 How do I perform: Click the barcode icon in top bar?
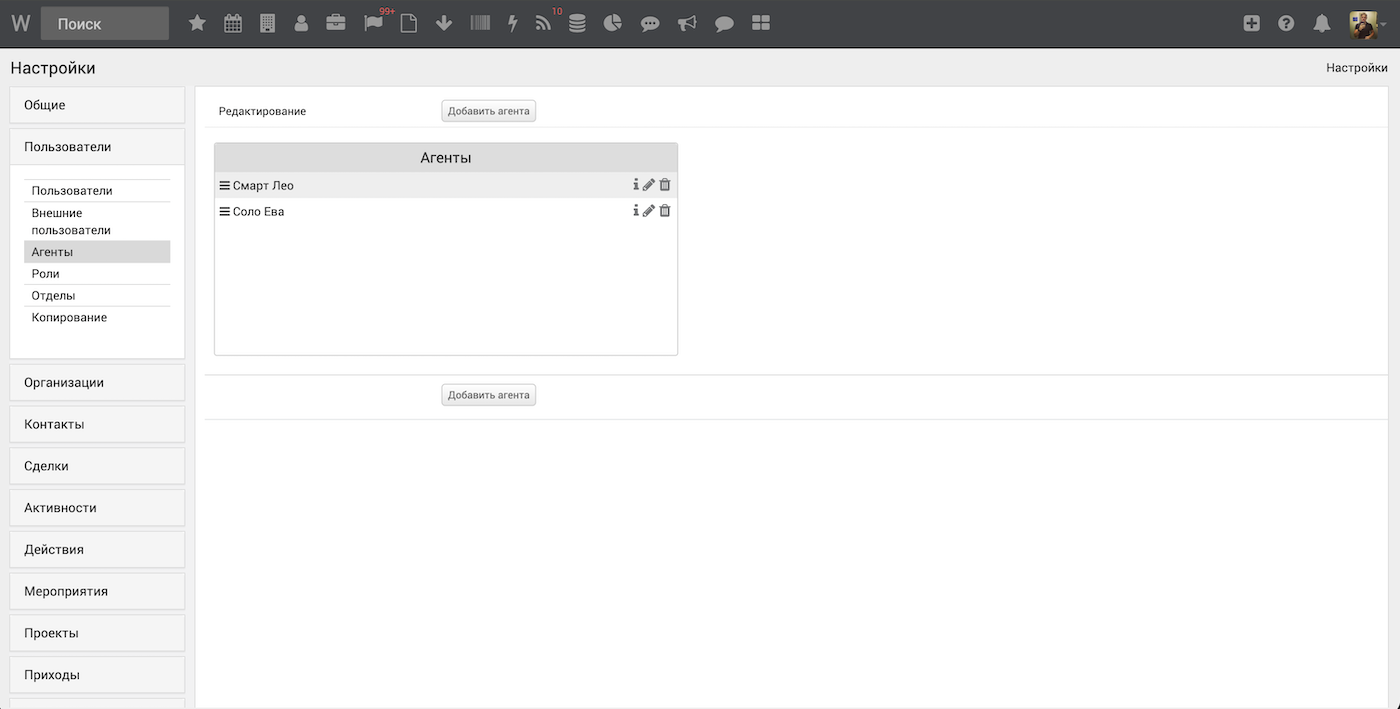point(480,23)
